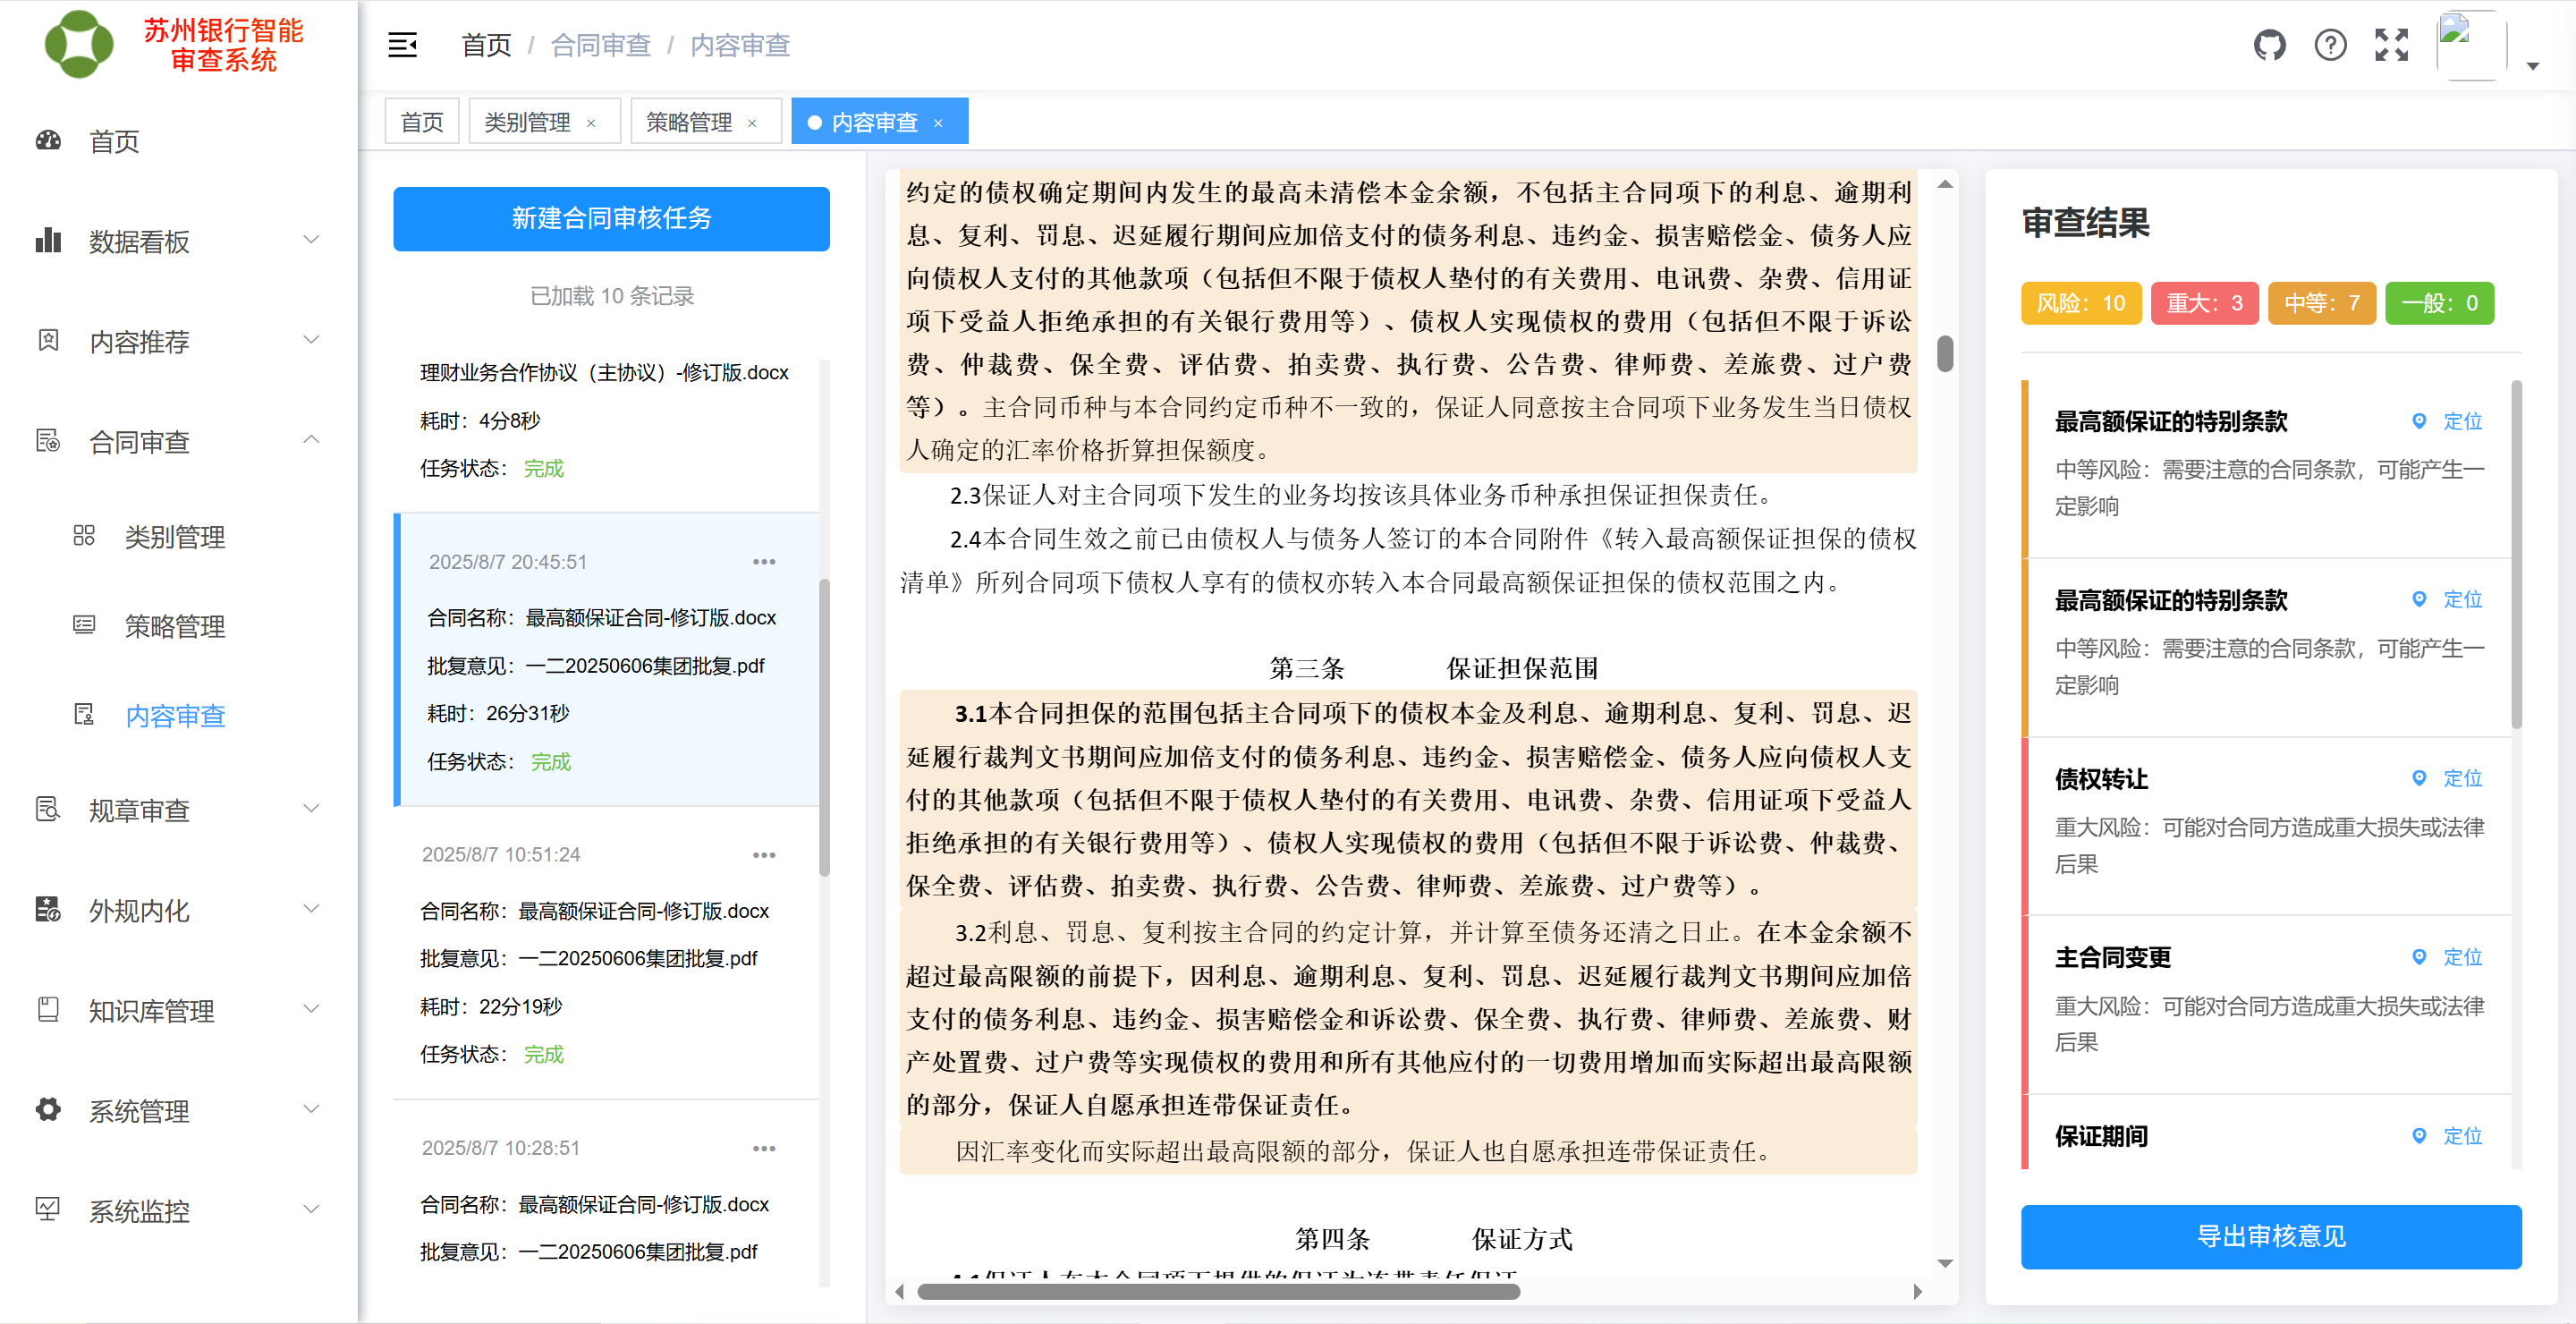The image size is (2576, 1324).
Task: Click 导出审核意见 button
Action: 2271,1237
